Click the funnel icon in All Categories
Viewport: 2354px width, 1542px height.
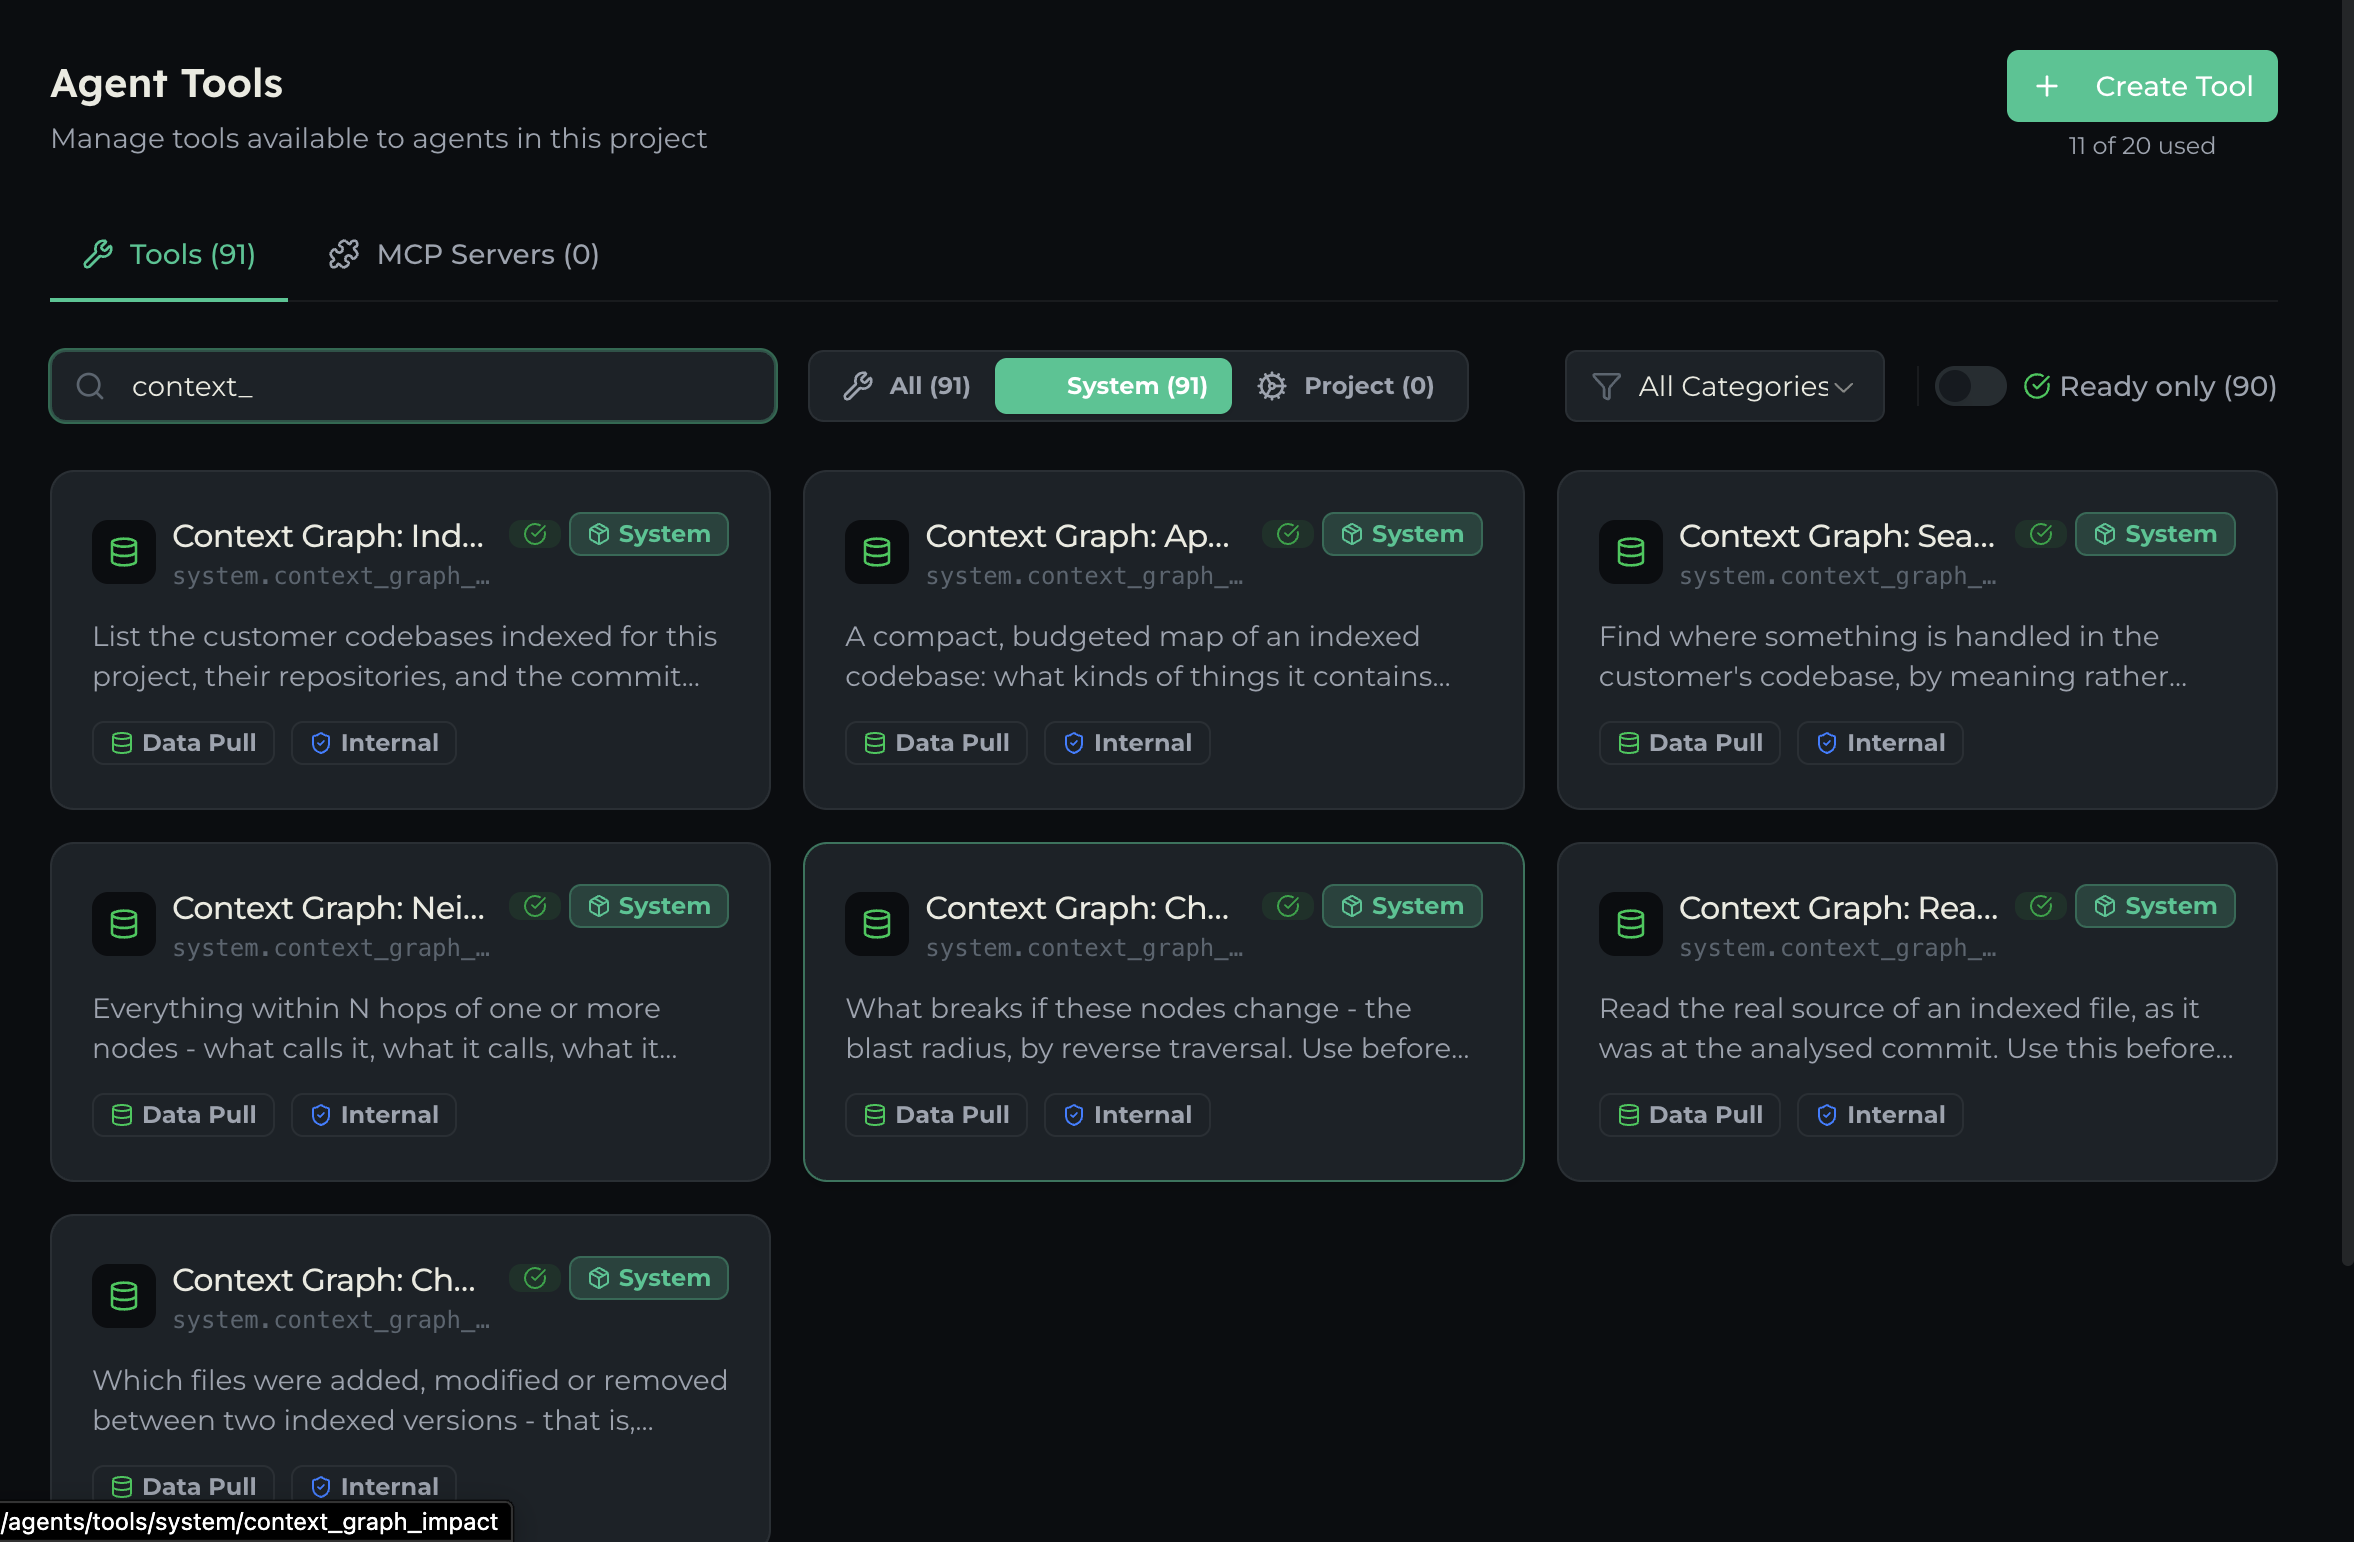1606,386
